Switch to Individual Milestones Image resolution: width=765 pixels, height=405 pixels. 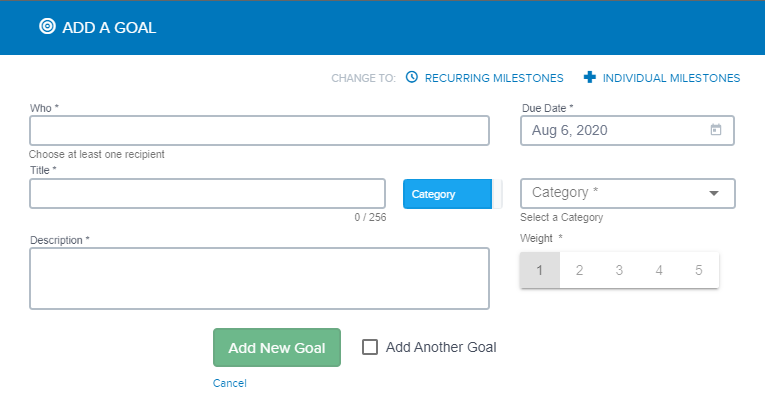(671, 78)
